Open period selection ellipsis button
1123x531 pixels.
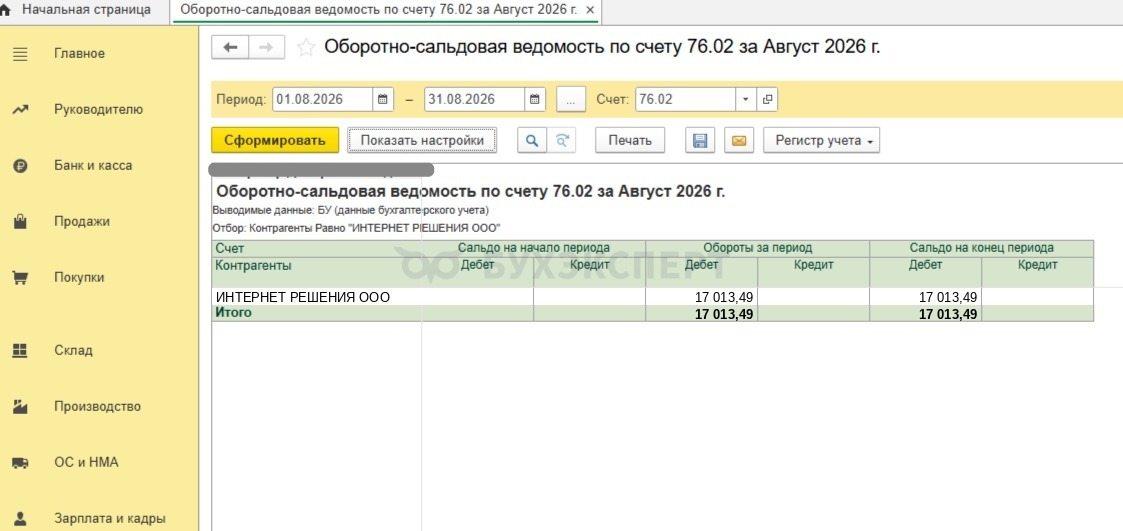(x=571, y=100)
